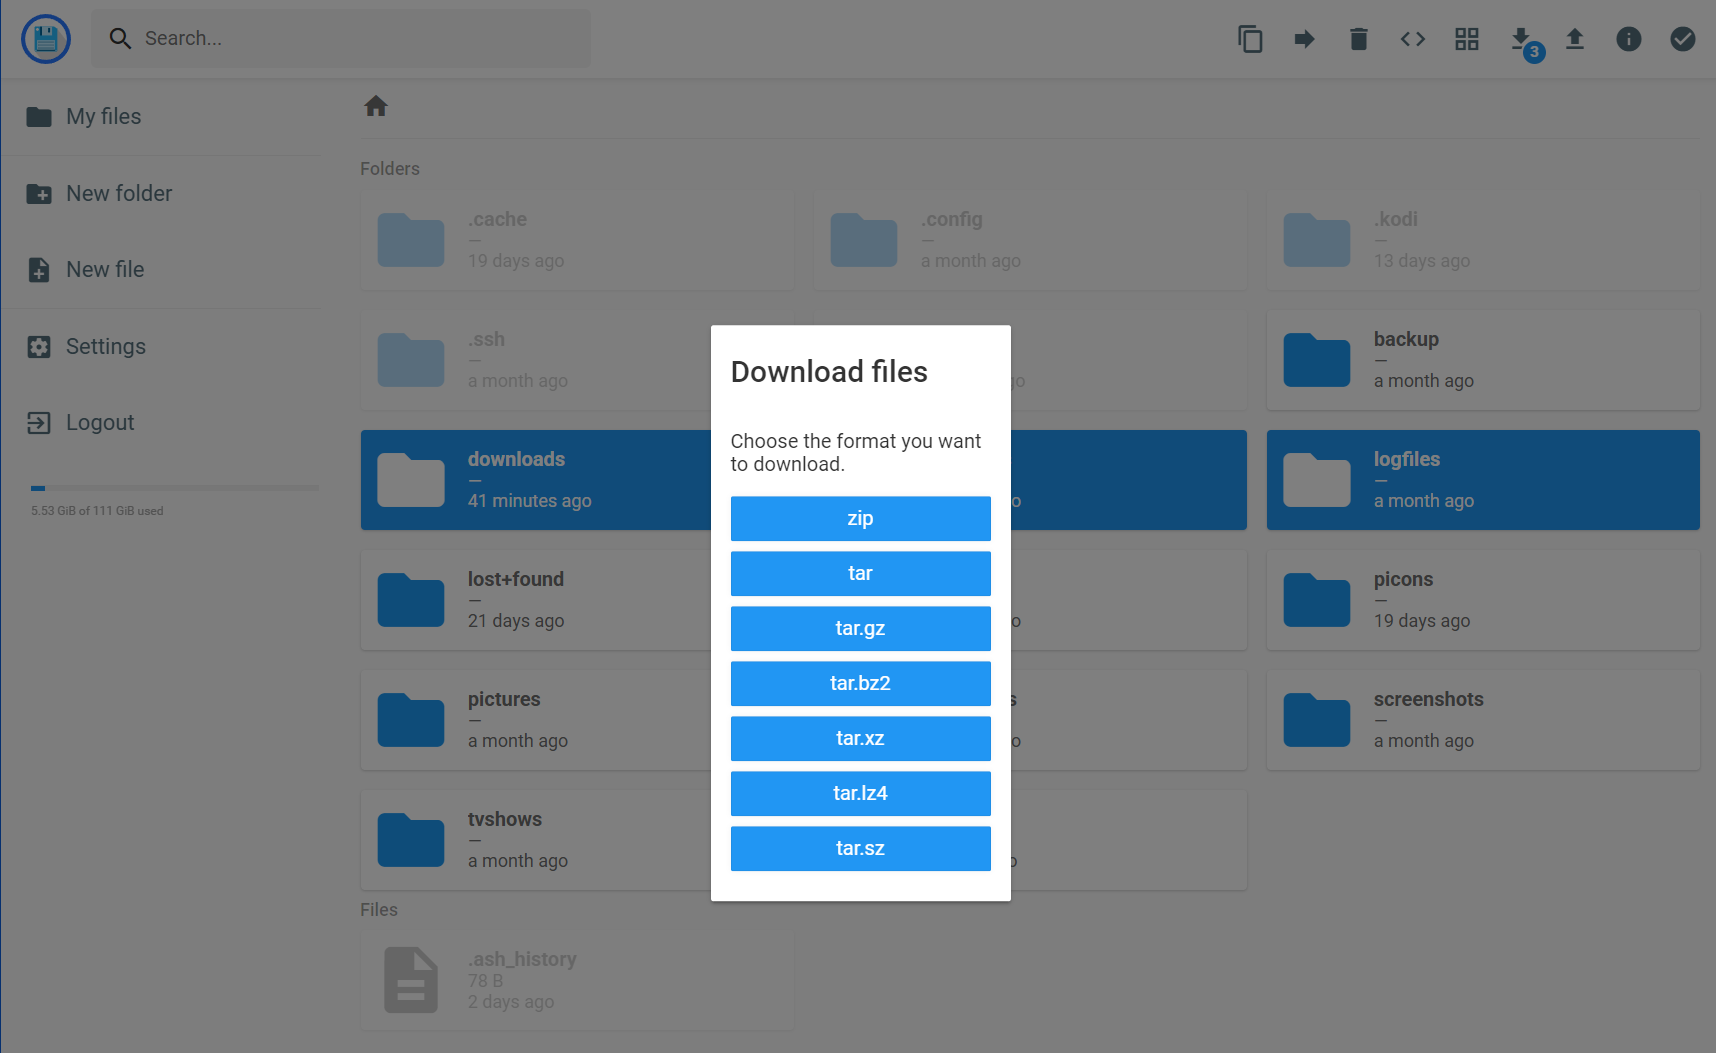Click the move file arrow icon
Image resolution: width=1716 pixels, height=1053 pixels.
[1304, 39]
